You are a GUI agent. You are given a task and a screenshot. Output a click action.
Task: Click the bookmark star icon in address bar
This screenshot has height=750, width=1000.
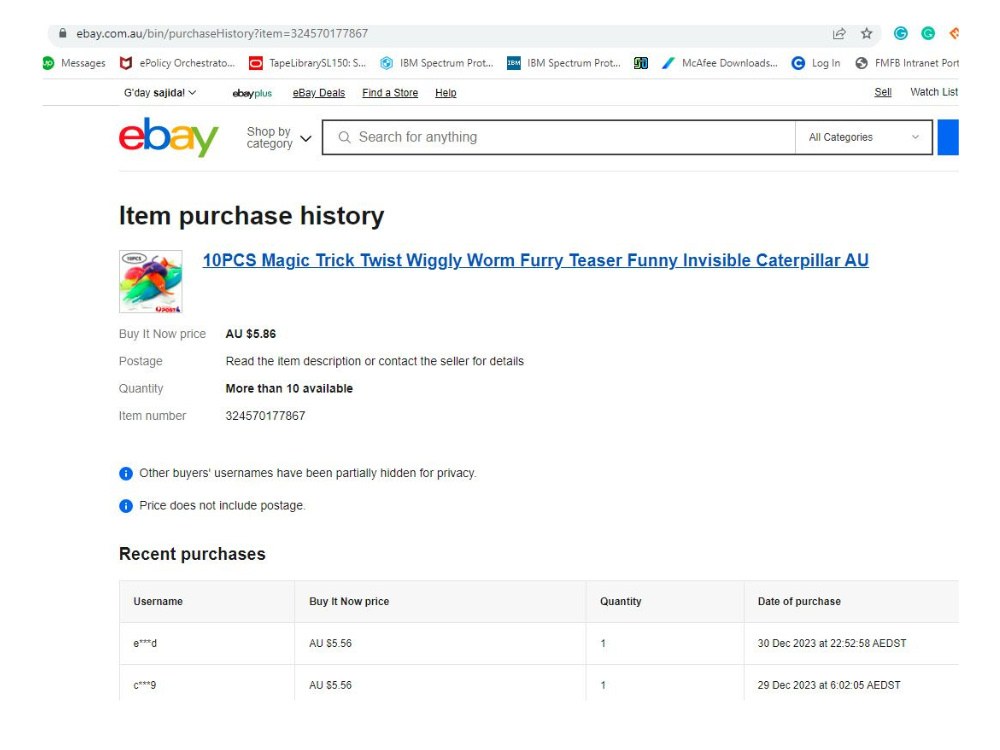tap(866, 34)
